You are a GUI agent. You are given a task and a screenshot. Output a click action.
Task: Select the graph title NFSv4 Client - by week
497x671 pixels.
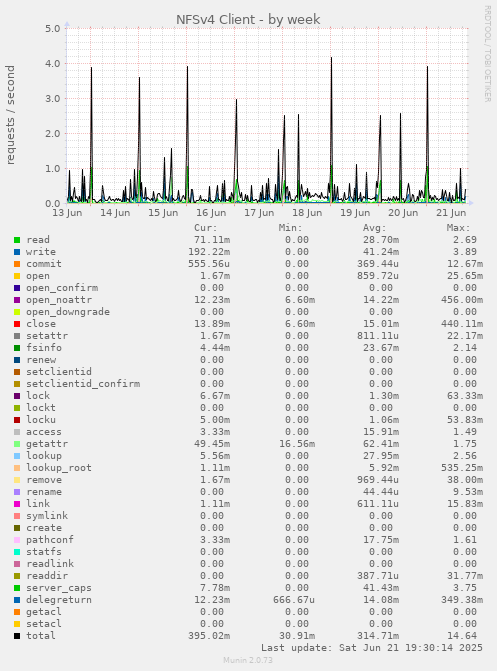click(248, 19)
